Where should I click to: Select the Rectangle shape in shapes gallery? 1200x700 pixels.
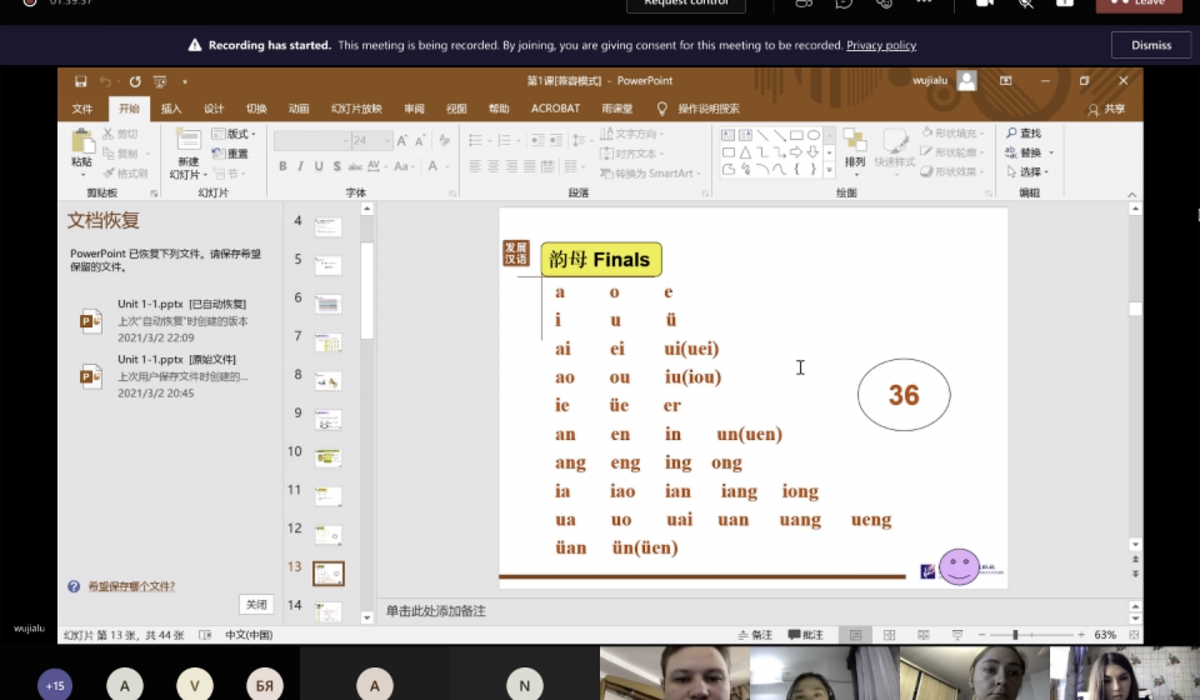coord(797,135)
